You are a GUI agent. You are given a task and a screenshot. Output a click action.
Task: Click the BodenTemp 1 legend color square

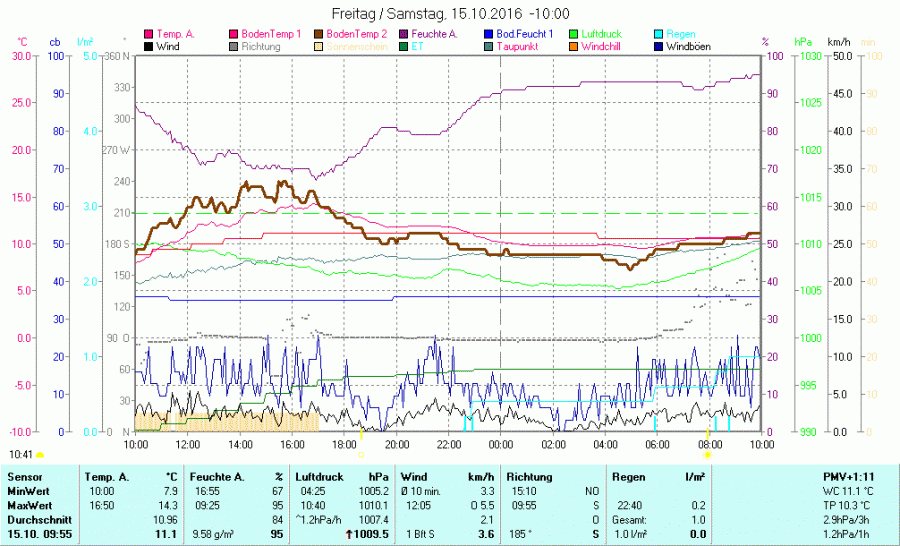tap(234, 34)
